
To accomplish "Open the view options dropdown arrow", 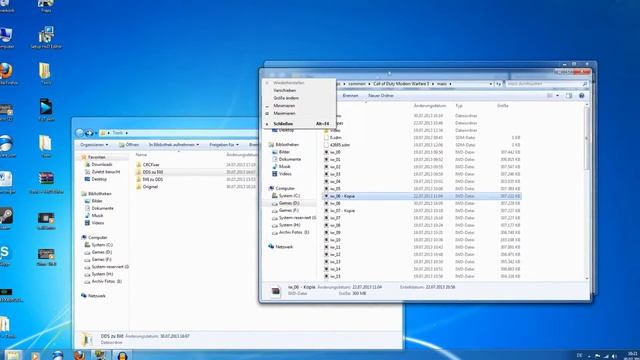I will [558, 96].
